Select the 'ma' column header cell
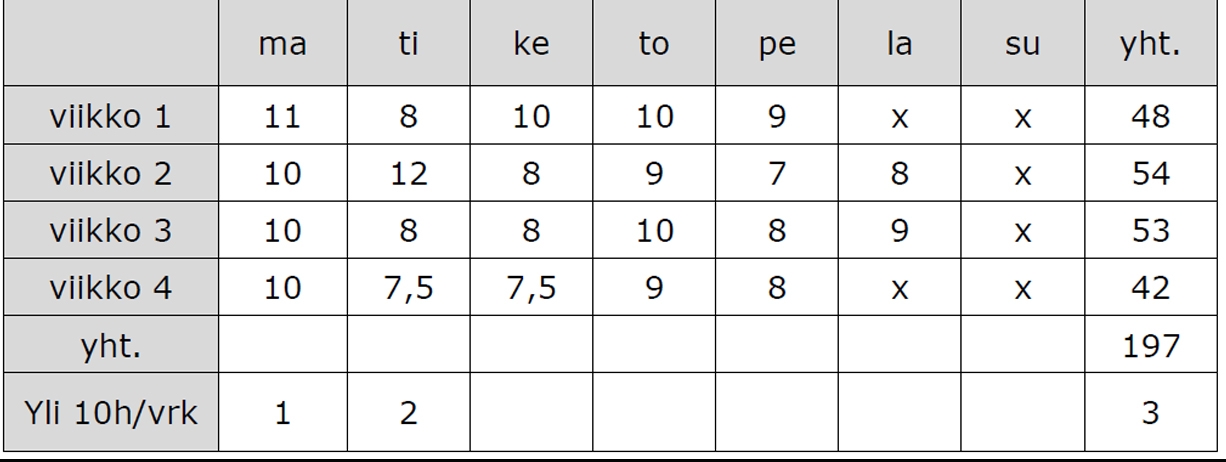The height and width of the screenshot is (462, 1226). [x=282, y=46]
